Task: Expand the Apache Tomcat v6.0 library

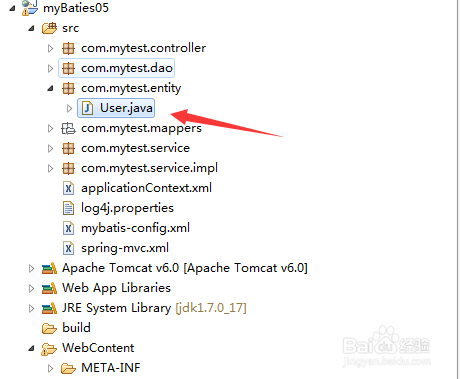Action: [x=31, y=269]
